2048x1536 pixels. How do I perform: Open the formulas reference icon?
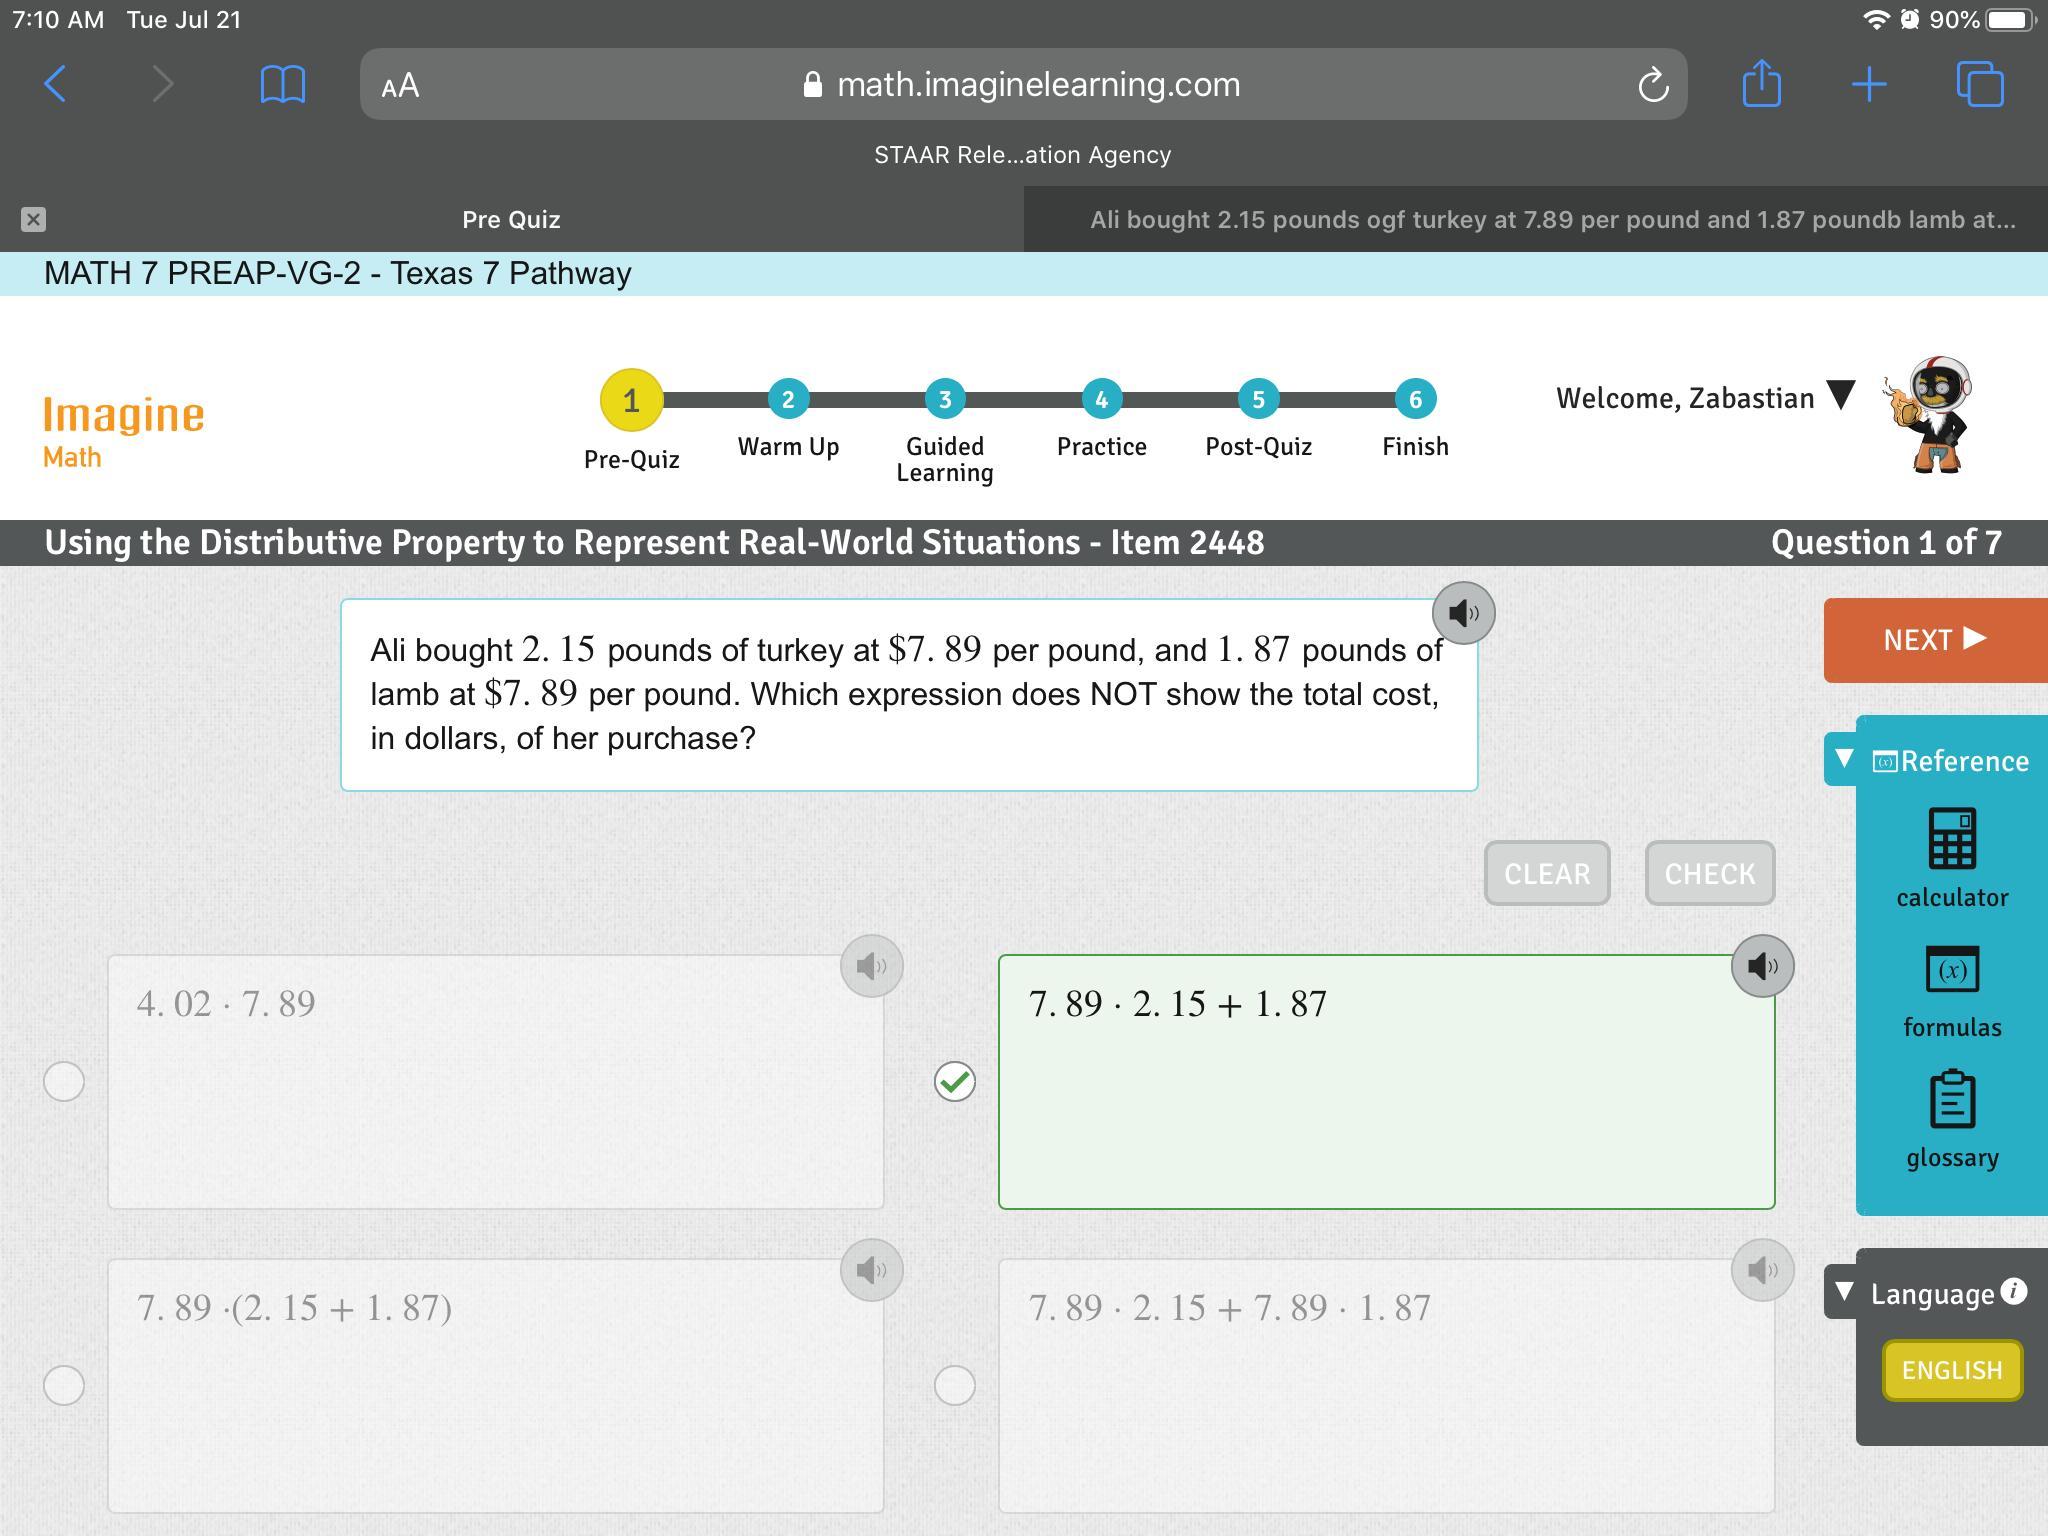tap(1951, 969)
